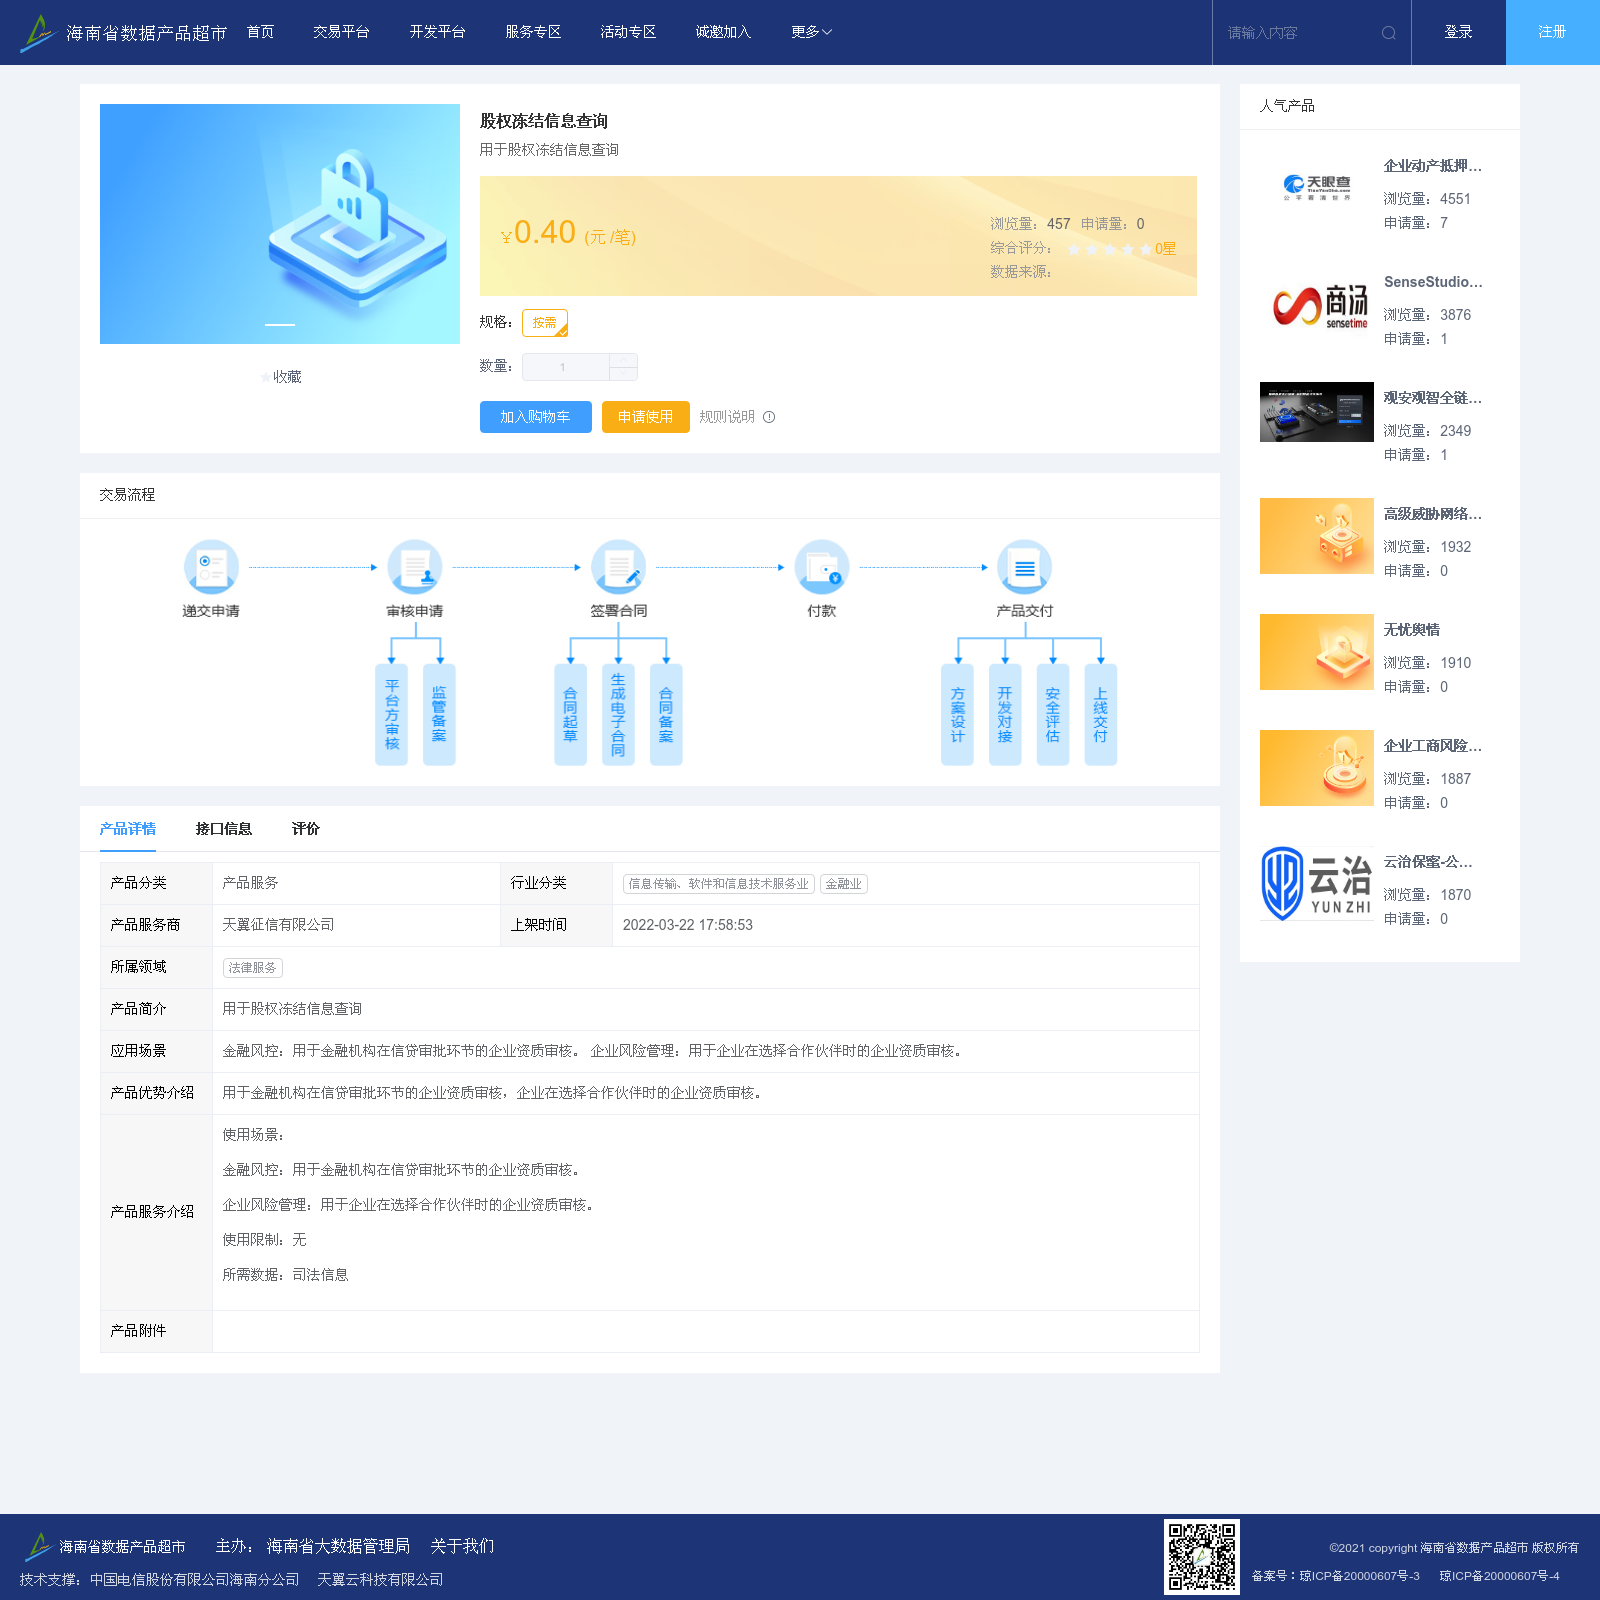Select the 按需 specification option
Screen dimensions: 1600x1600
(x=545, y=323)
